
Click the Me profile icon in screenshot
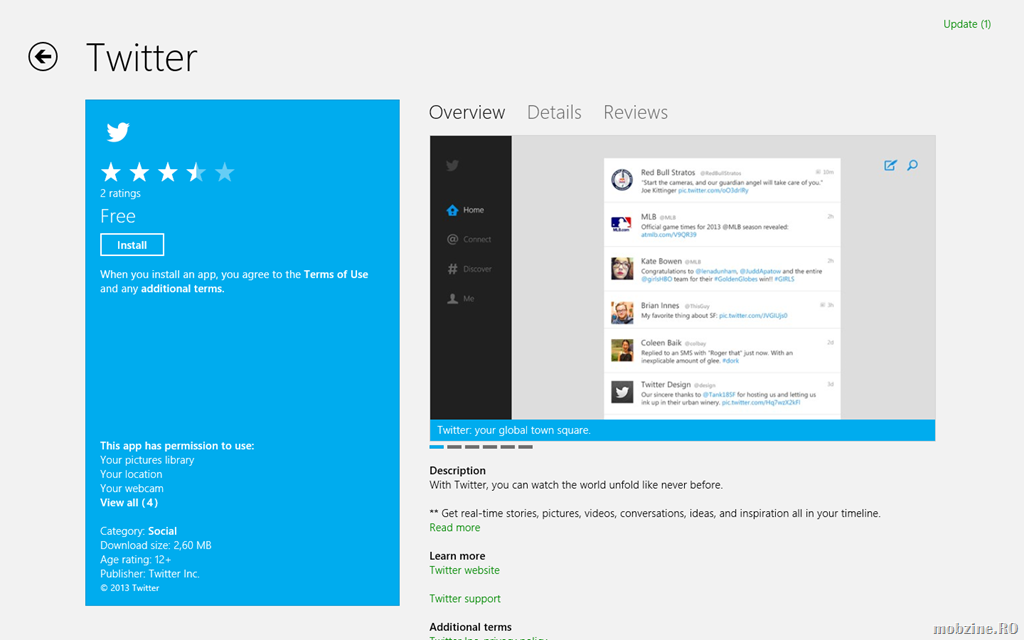tap(453, 299)
